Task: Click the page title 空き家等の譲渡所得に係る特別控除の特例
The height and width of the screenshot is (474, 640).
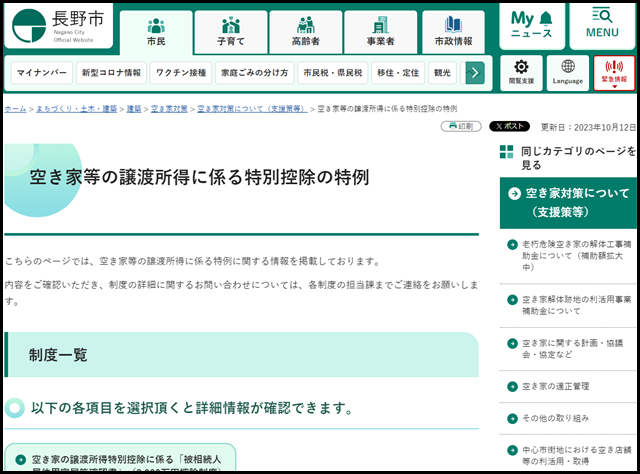Action: point(199,177)
